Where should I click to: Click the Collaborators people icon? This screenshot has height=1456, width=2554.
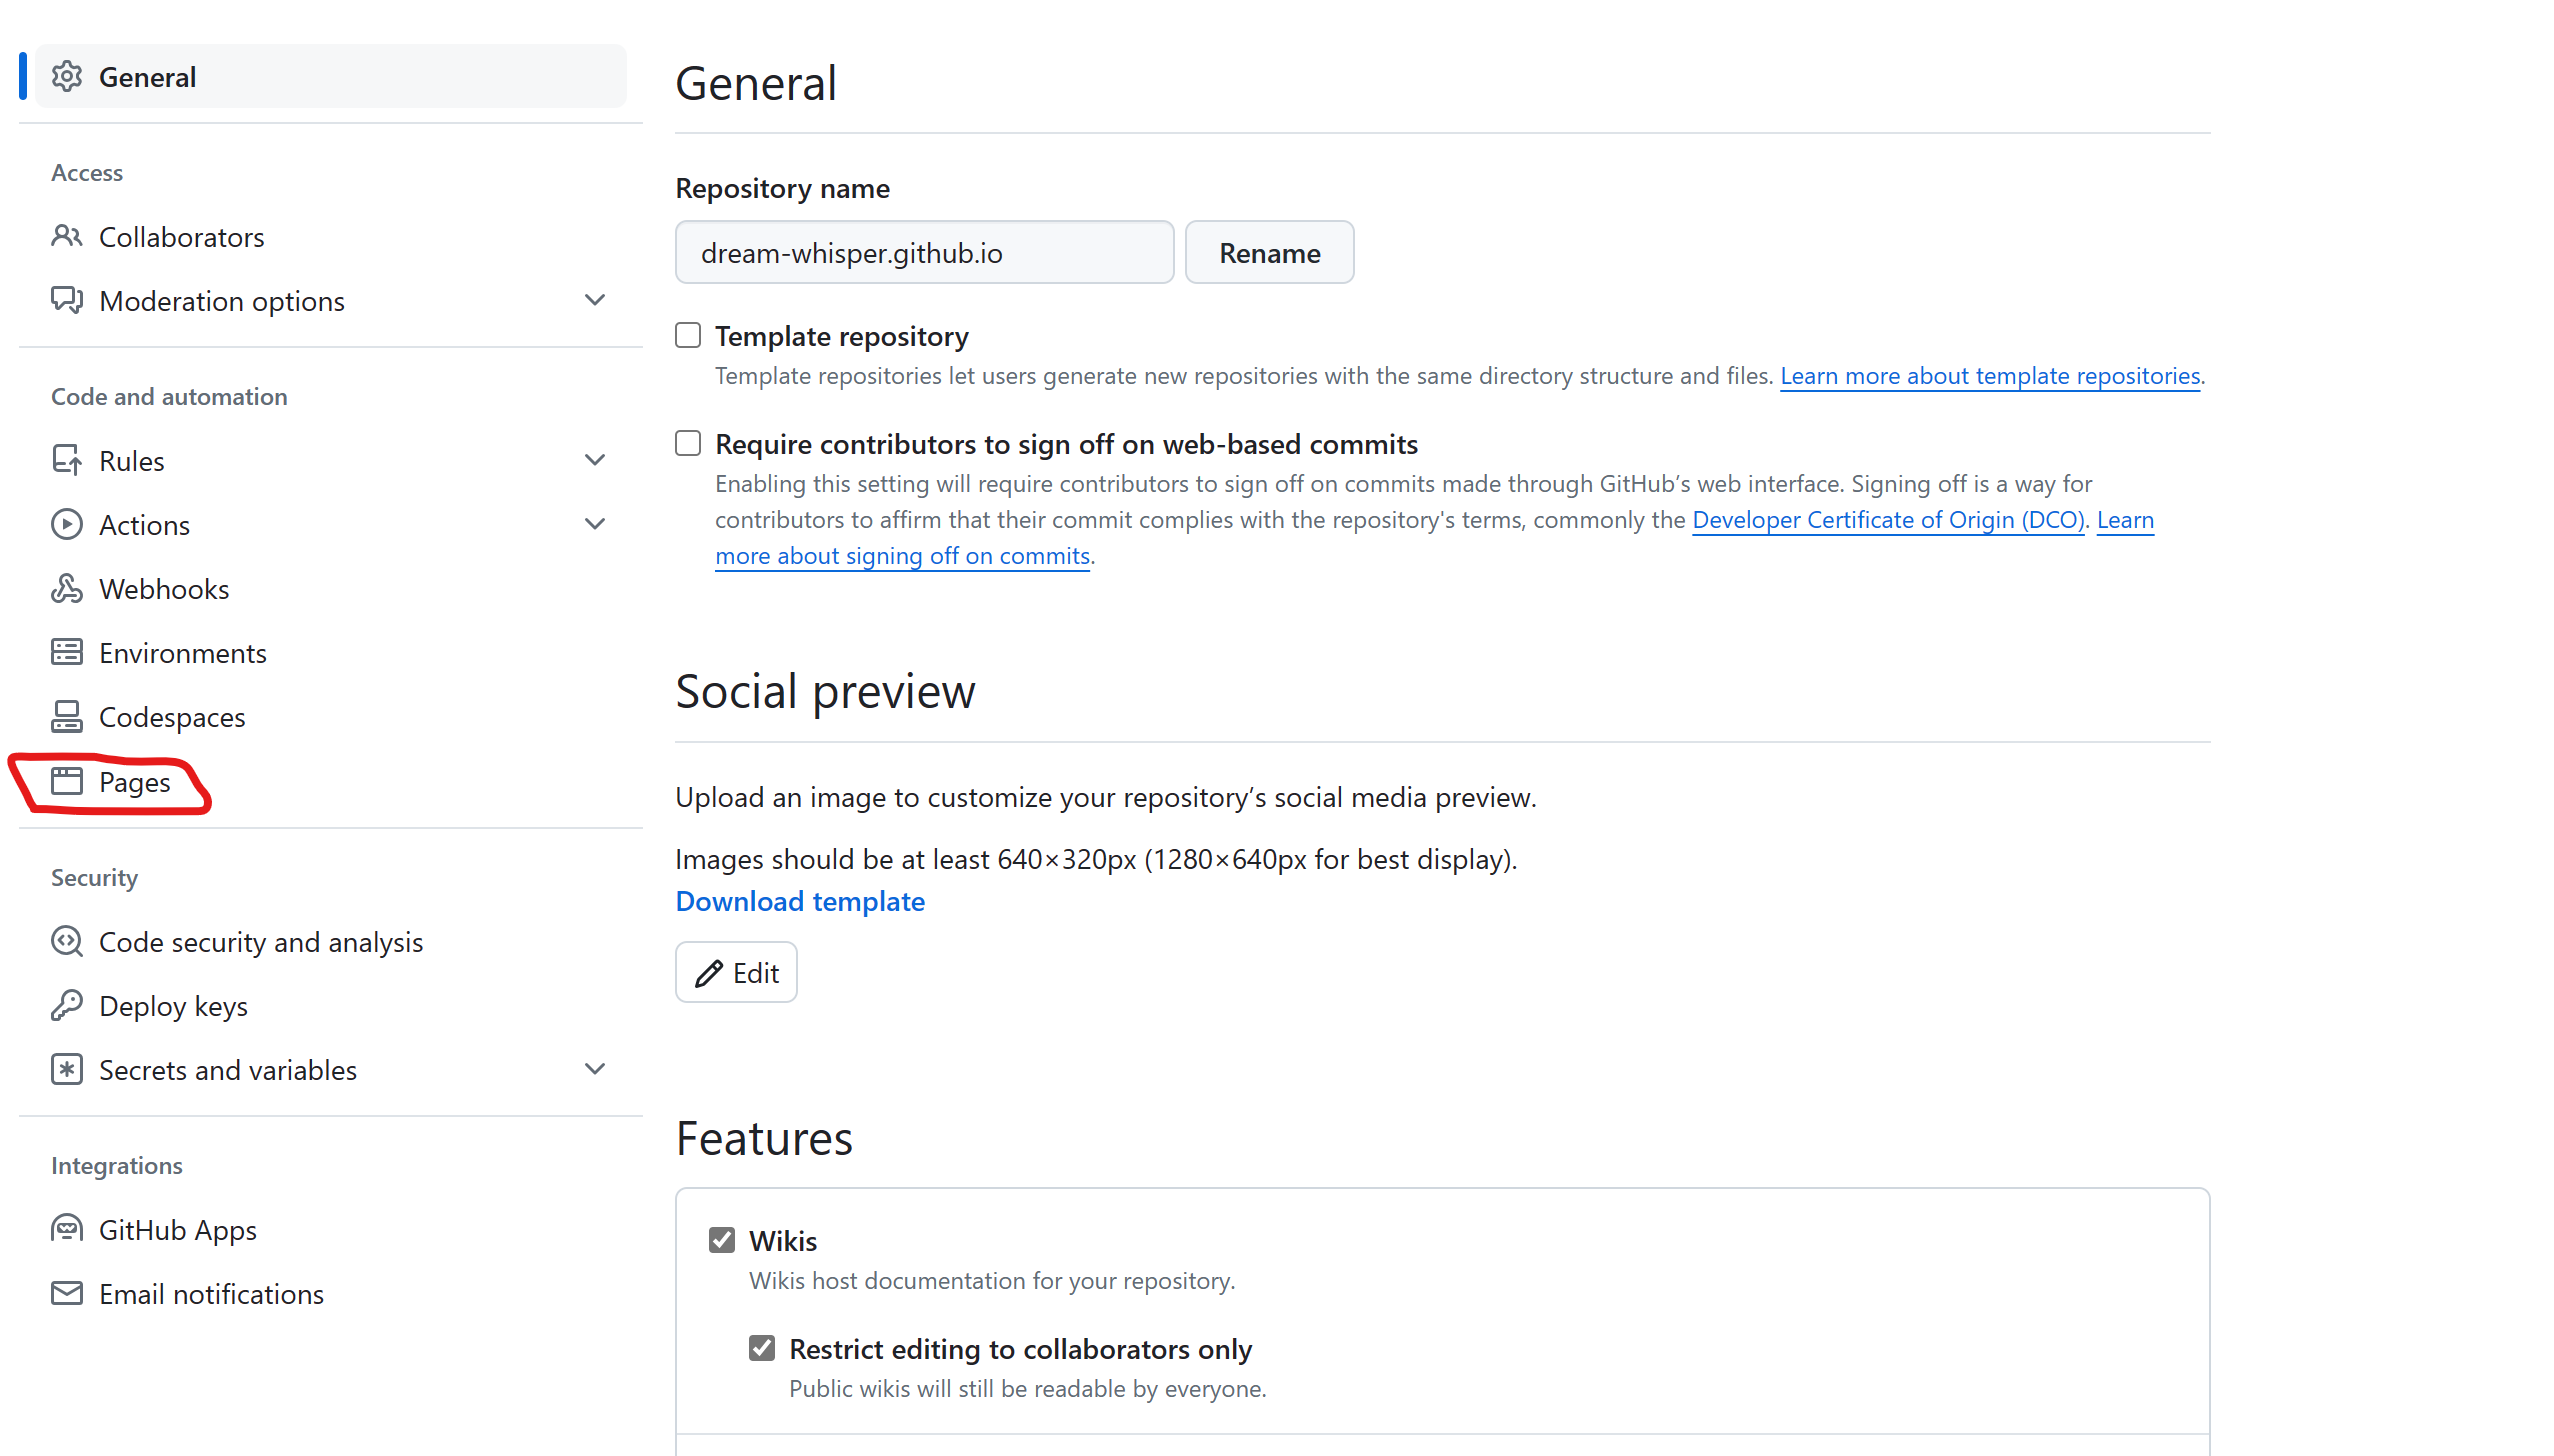pyautogui.click(x=66, y=236)
